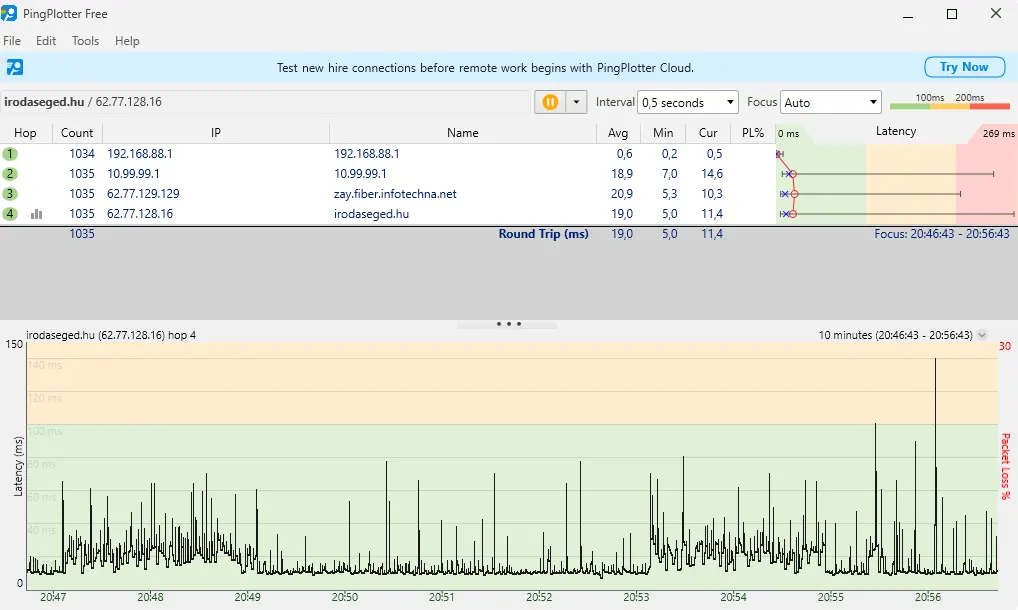Expand the 10 minutes timeline graph chevron
1018x610 pixels.
(x=982, y=336)
